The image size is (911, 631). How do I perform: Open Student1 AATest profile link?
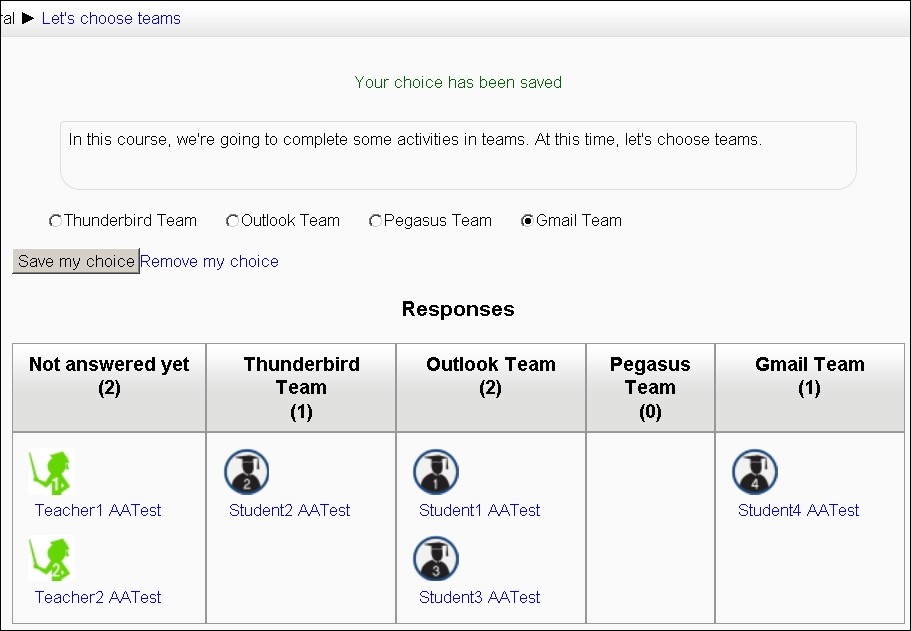479,510
